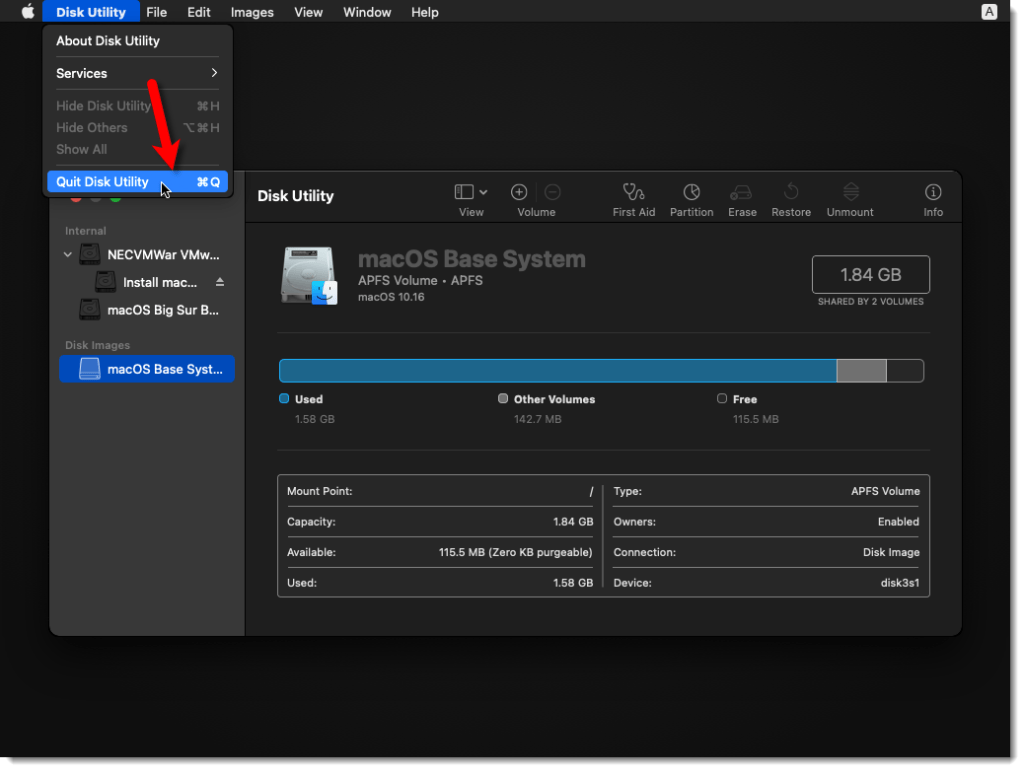Open the File menu
This screenshot has height=771, width=1024.
(157, 12)
